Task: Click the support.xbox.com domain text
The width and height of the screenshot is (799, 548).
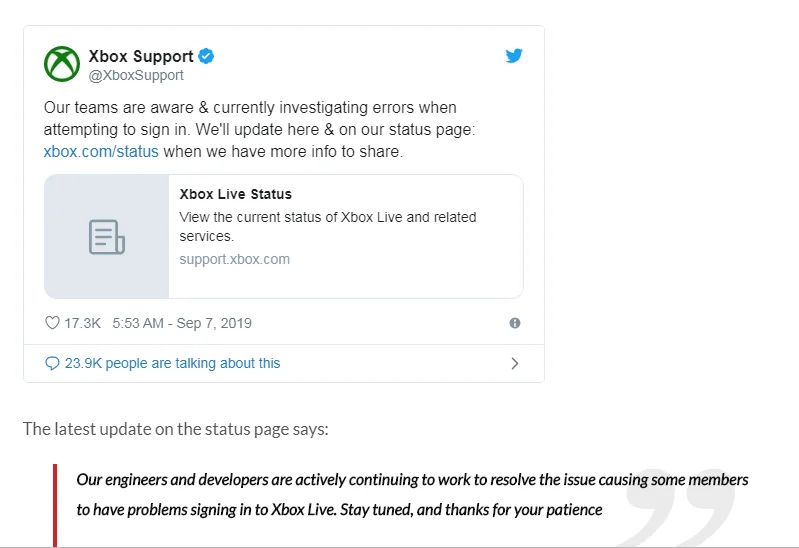Action: tap(234, 259)
